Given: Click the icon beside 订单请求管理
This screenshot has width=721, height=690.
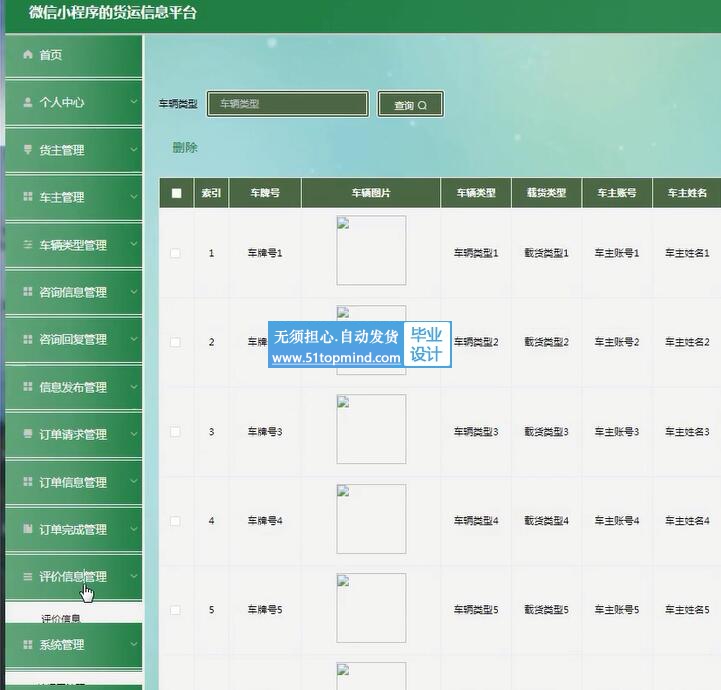Looking at the screenshot, I should point(28,434).
